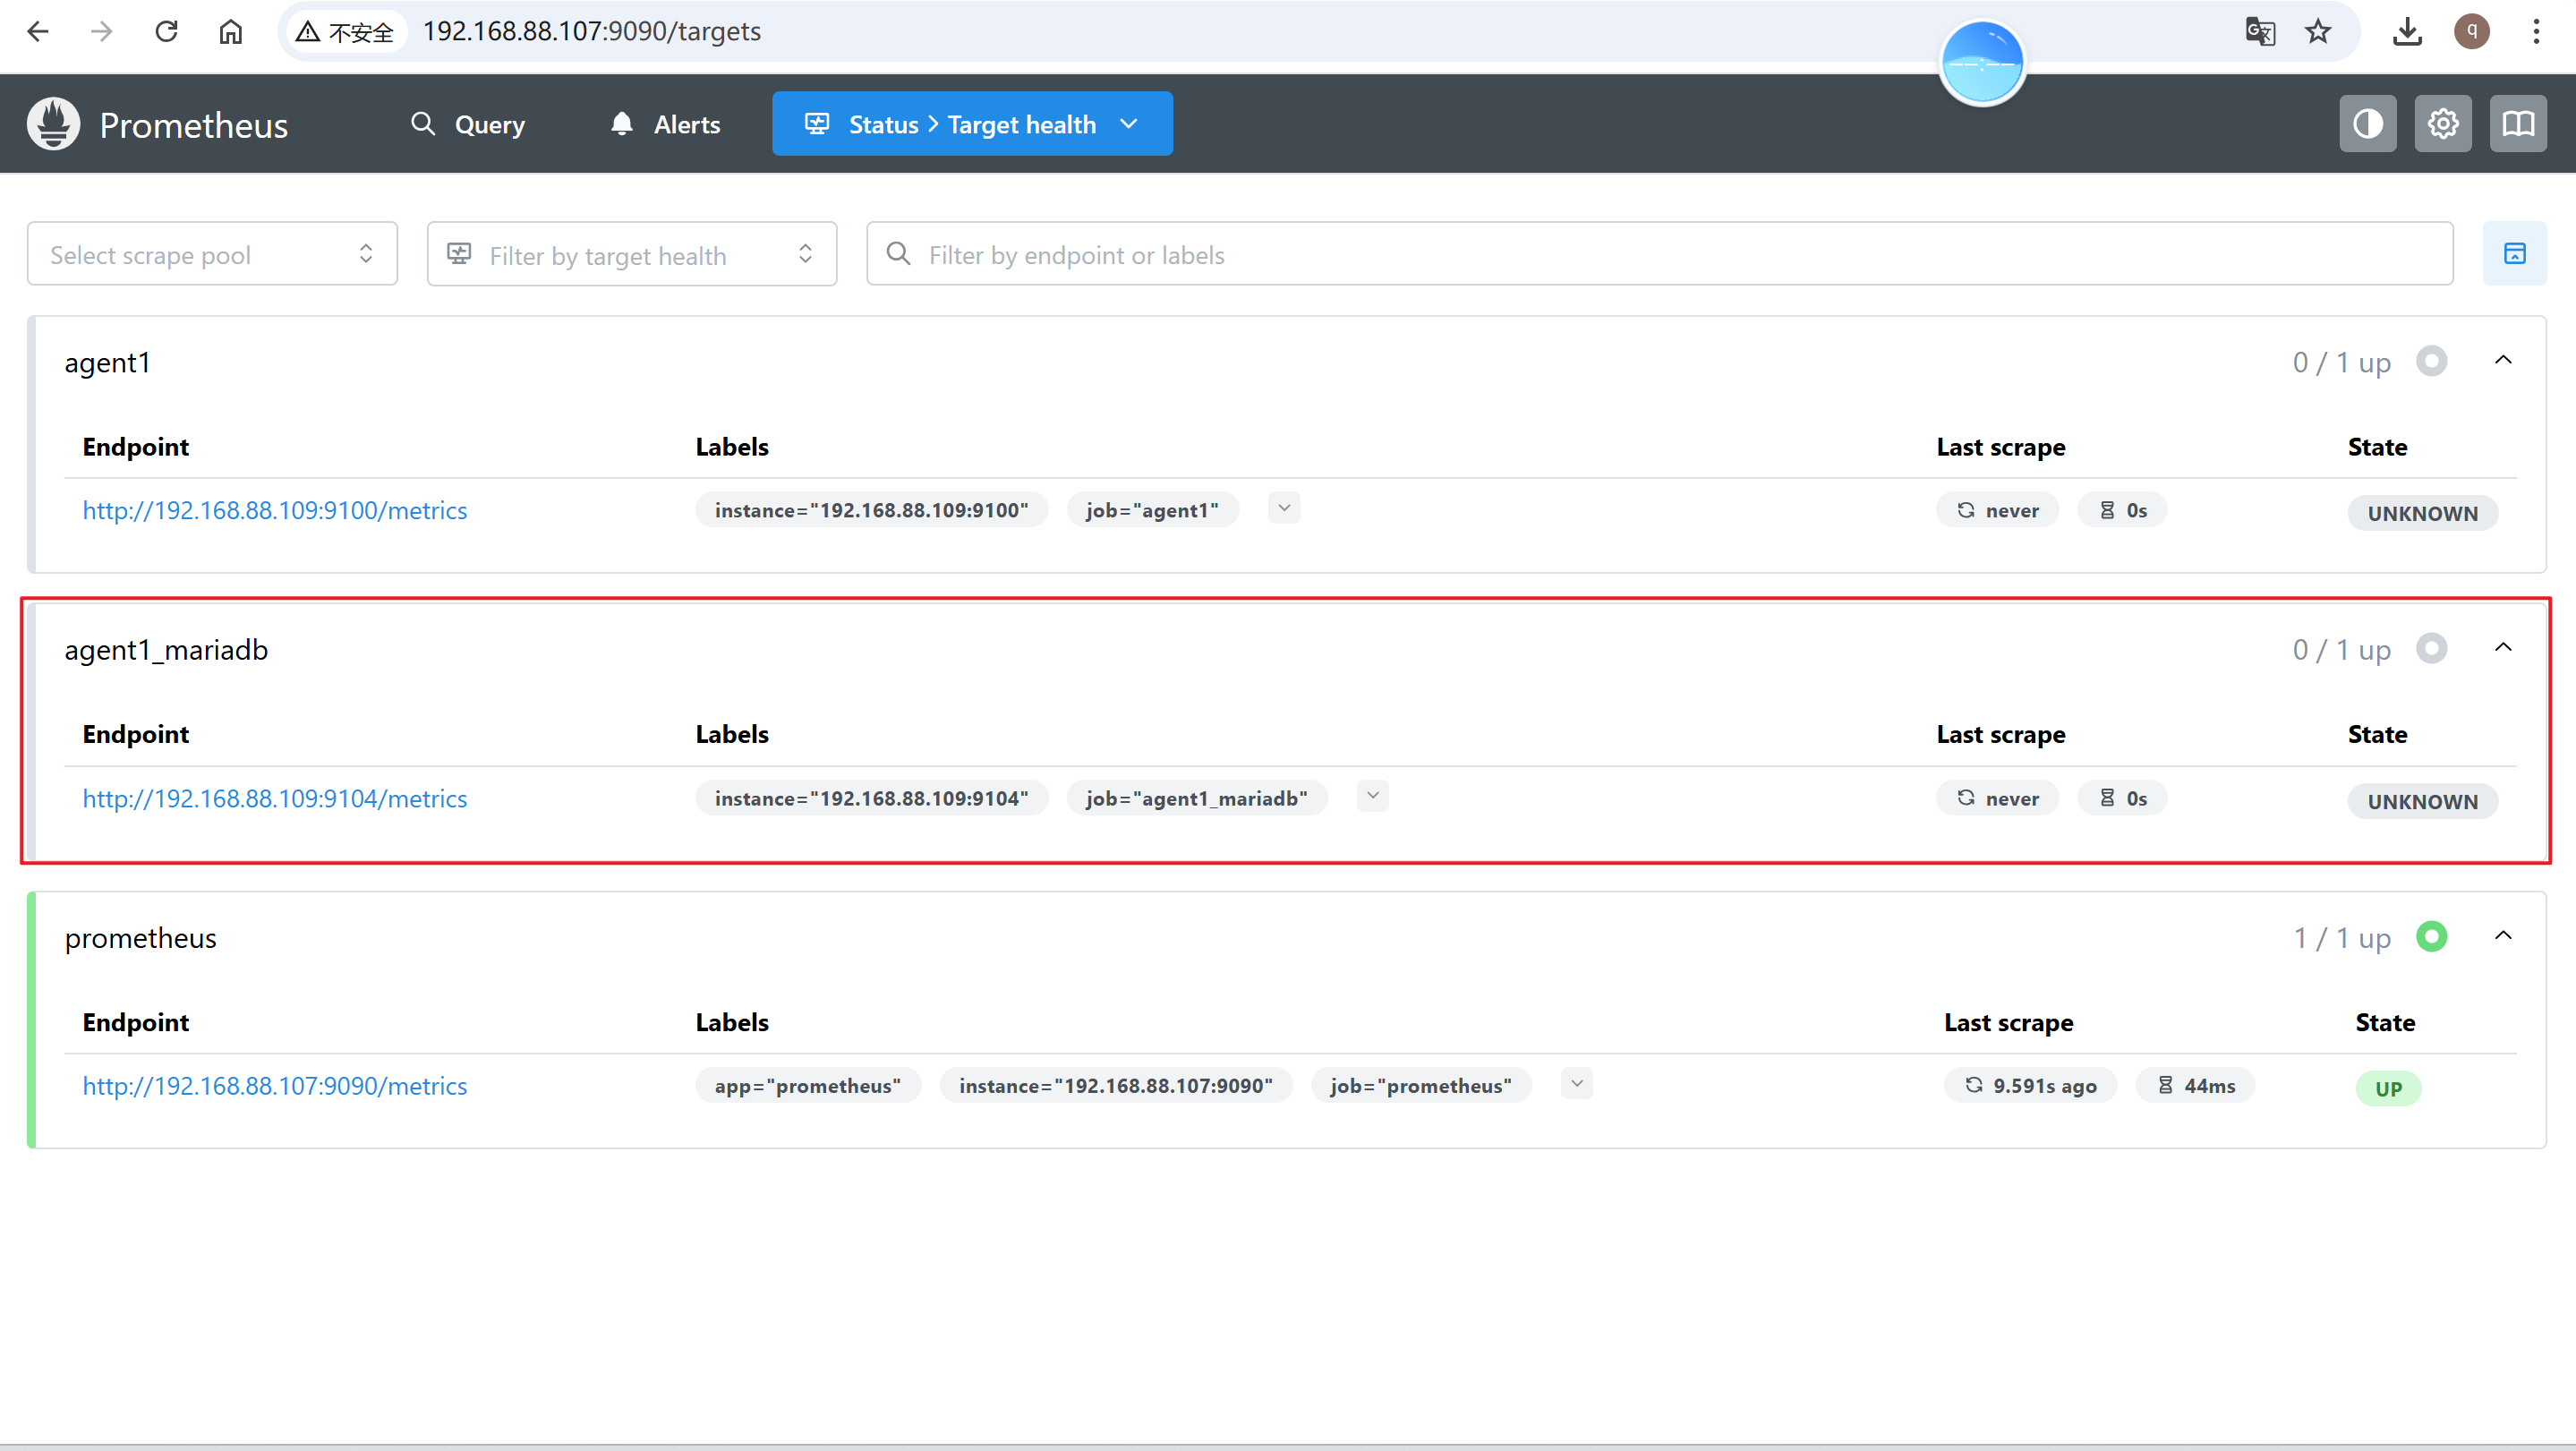The height and width of the screenshot is (1451, 2576).
Task: Open the Select scrape pool dropdown
Action: click(212, 254)
